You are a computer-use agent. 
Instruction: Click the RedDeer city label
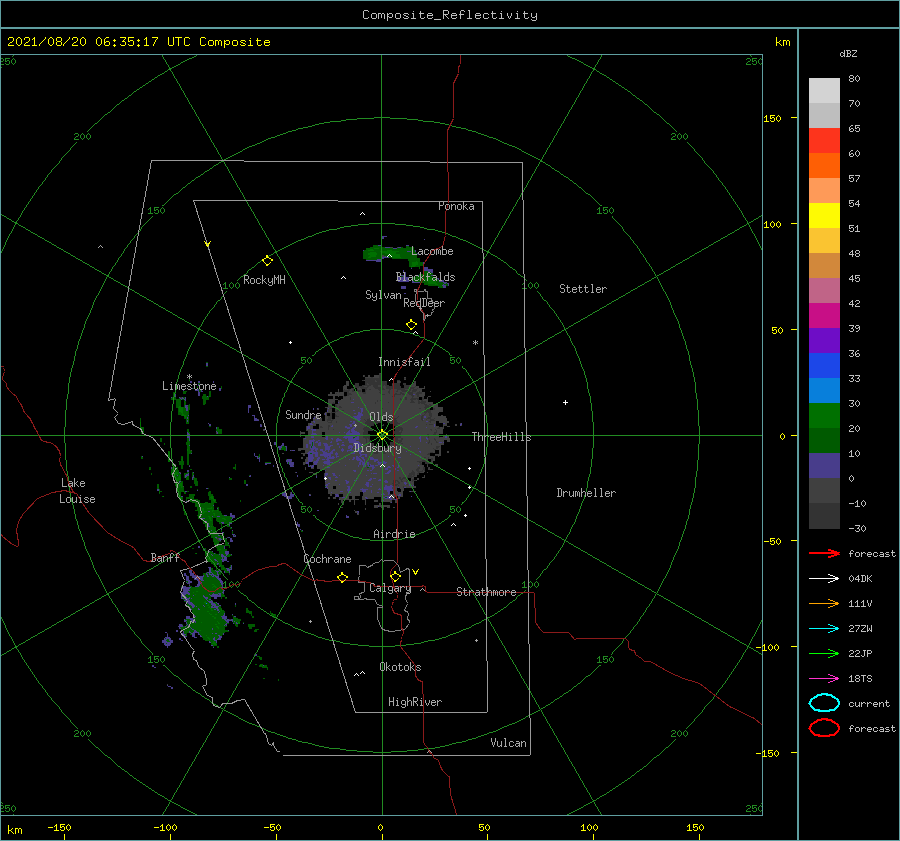424,303
